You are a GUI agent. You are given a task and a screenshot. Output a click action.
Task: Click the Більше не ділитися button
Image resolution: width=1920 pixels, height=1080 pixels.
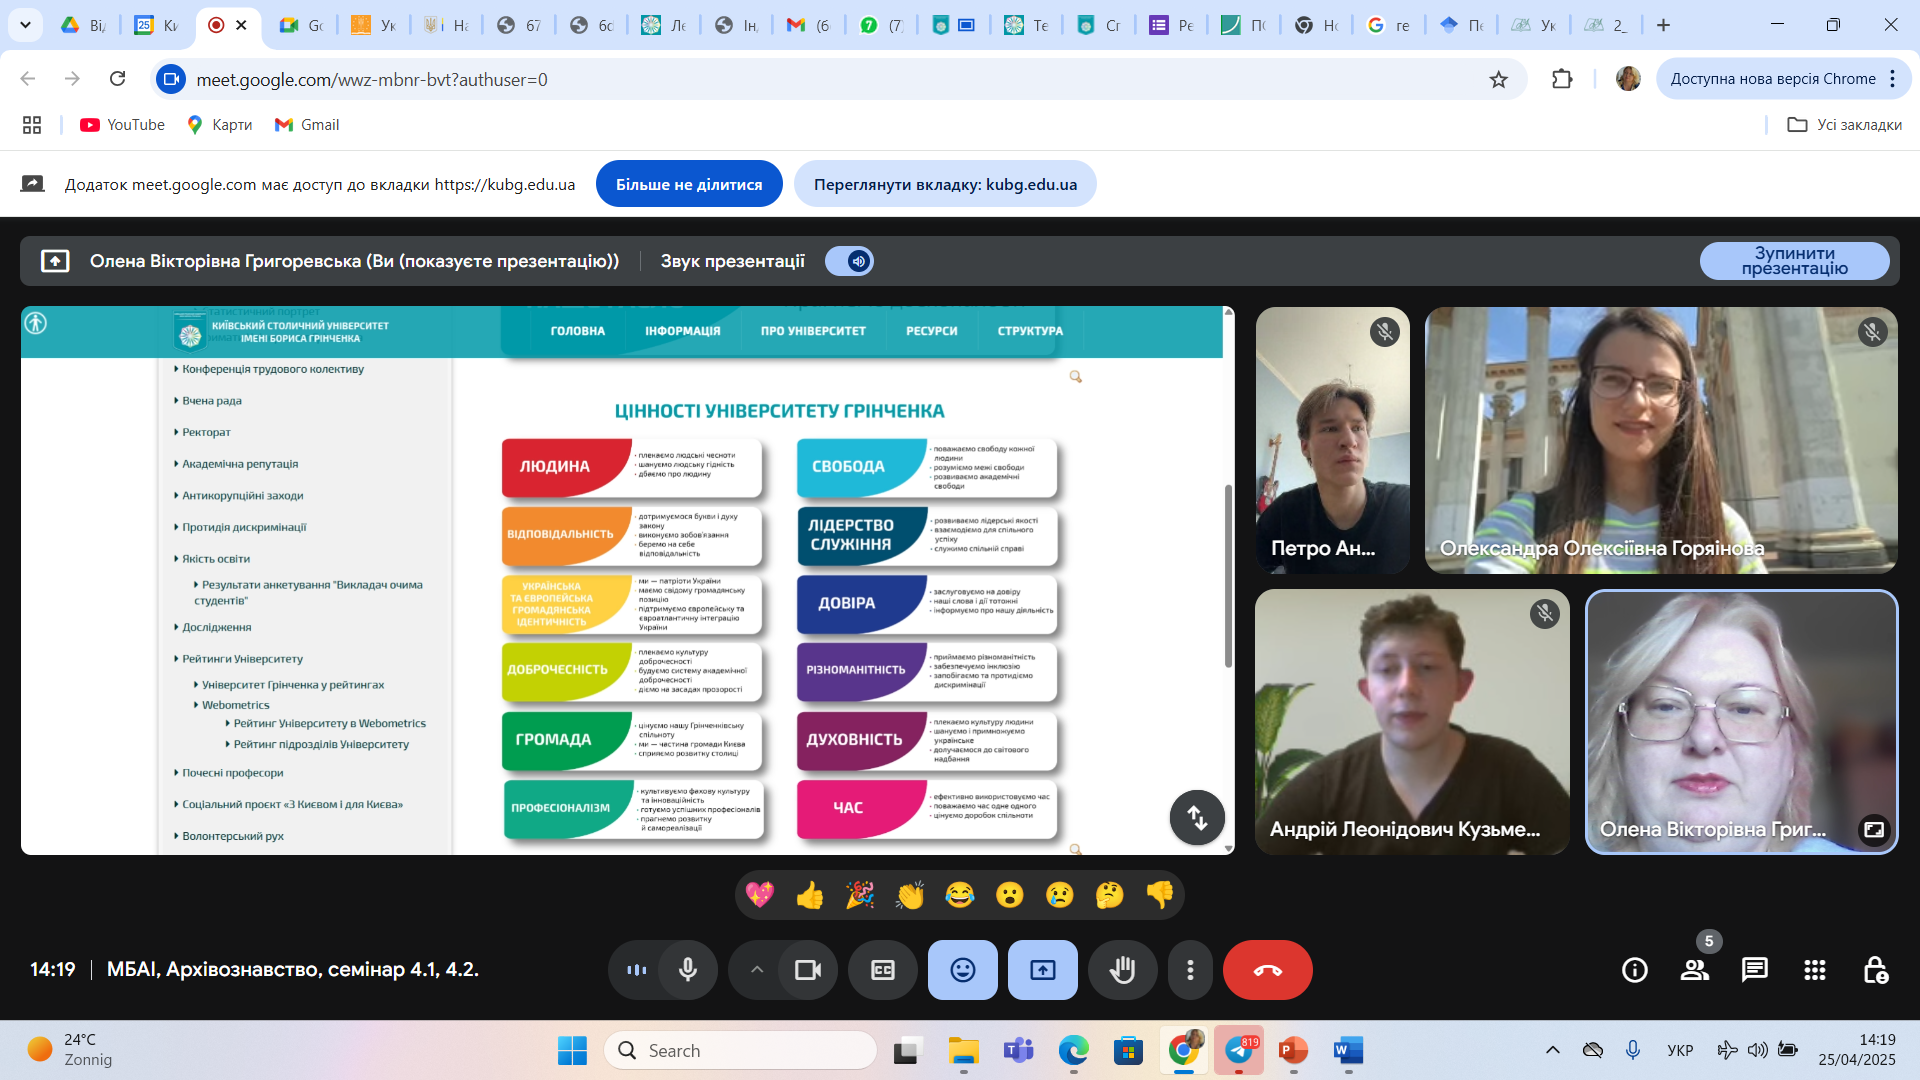(x=689, y=184)
